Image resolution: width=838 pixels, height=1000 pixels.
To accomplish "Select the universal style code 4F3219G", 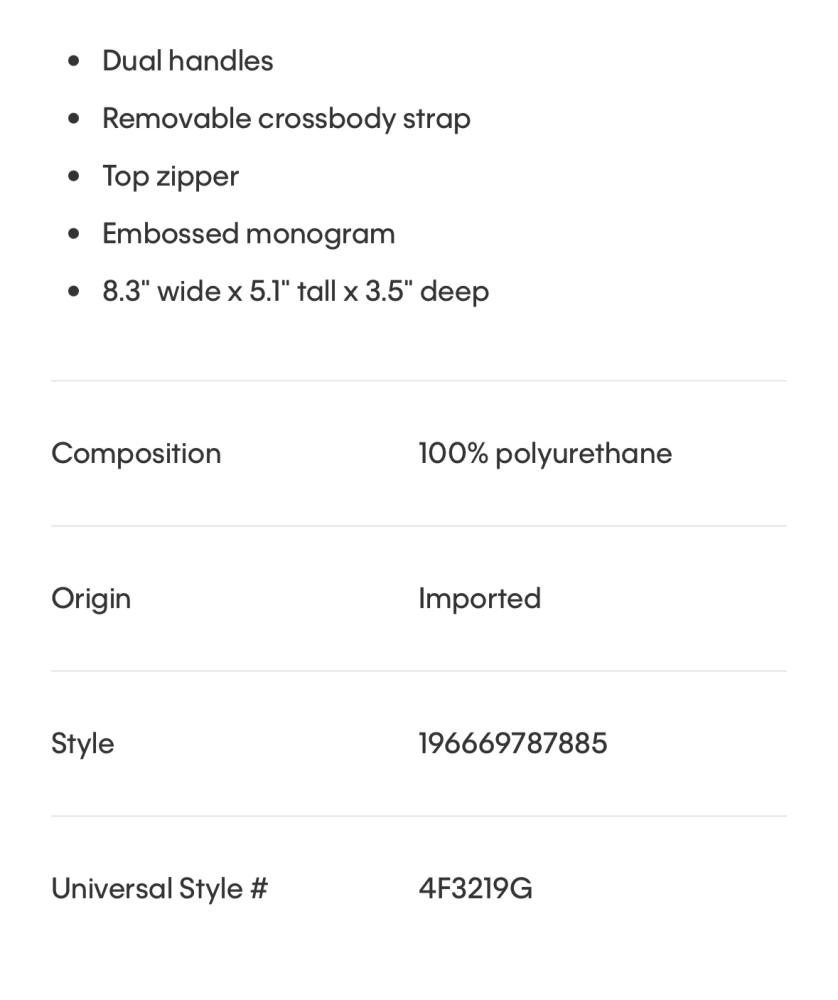I will (x=475, y=889).
